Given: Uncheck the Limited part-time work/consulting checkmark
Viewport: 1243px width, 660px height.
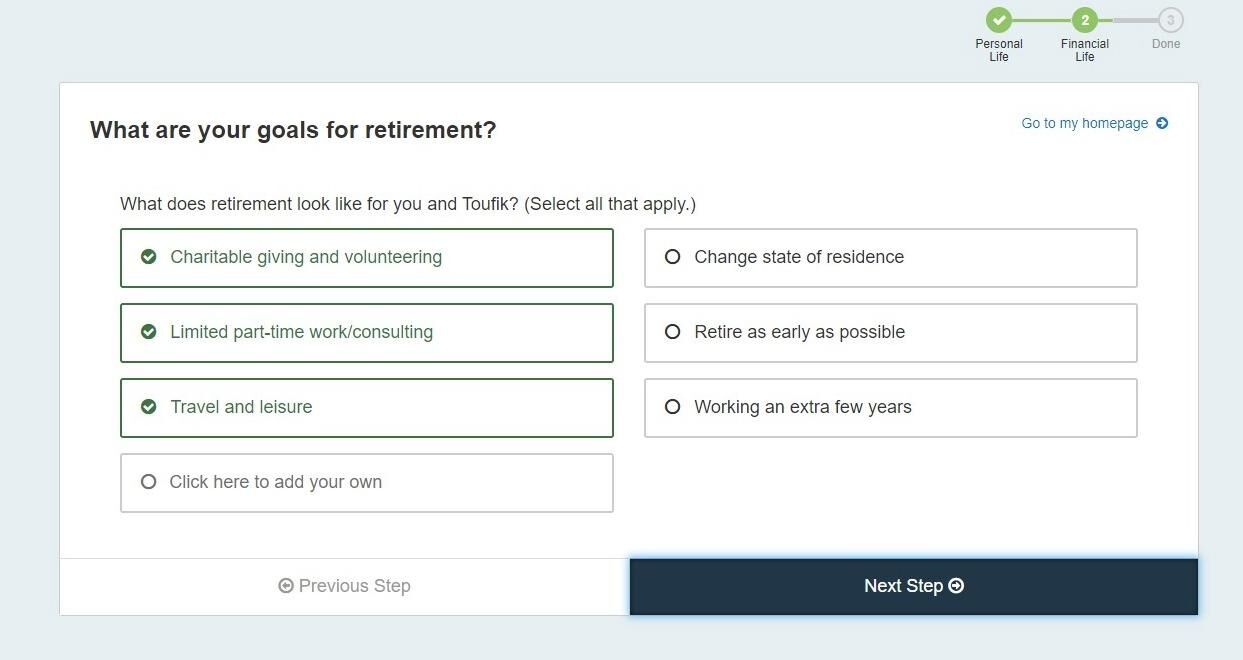Looking at the screenshot, I should tap(149, 332).
